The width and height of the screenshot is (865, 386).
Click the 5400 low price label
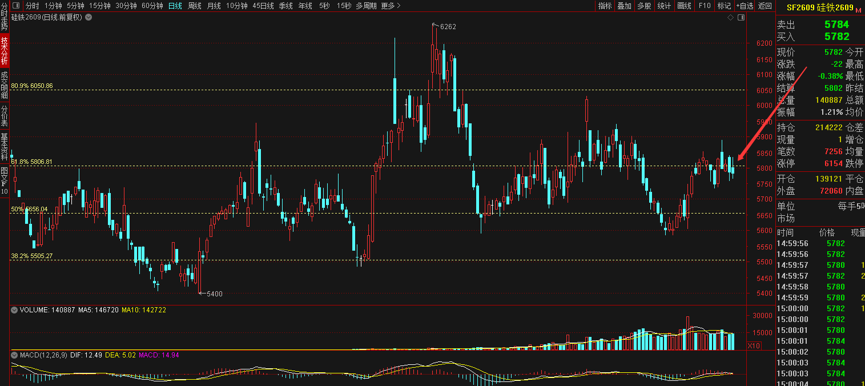click(214, 294)
